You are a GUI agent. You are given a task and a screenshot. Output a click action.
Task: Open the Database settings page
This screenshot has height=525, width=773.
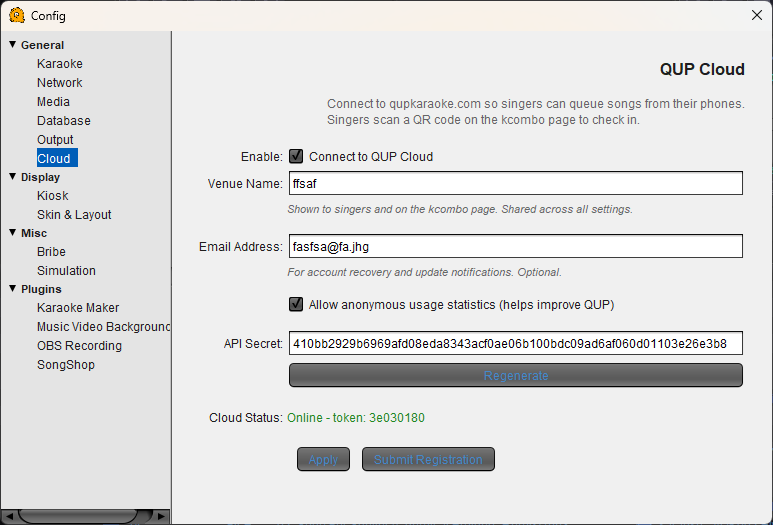64,120
